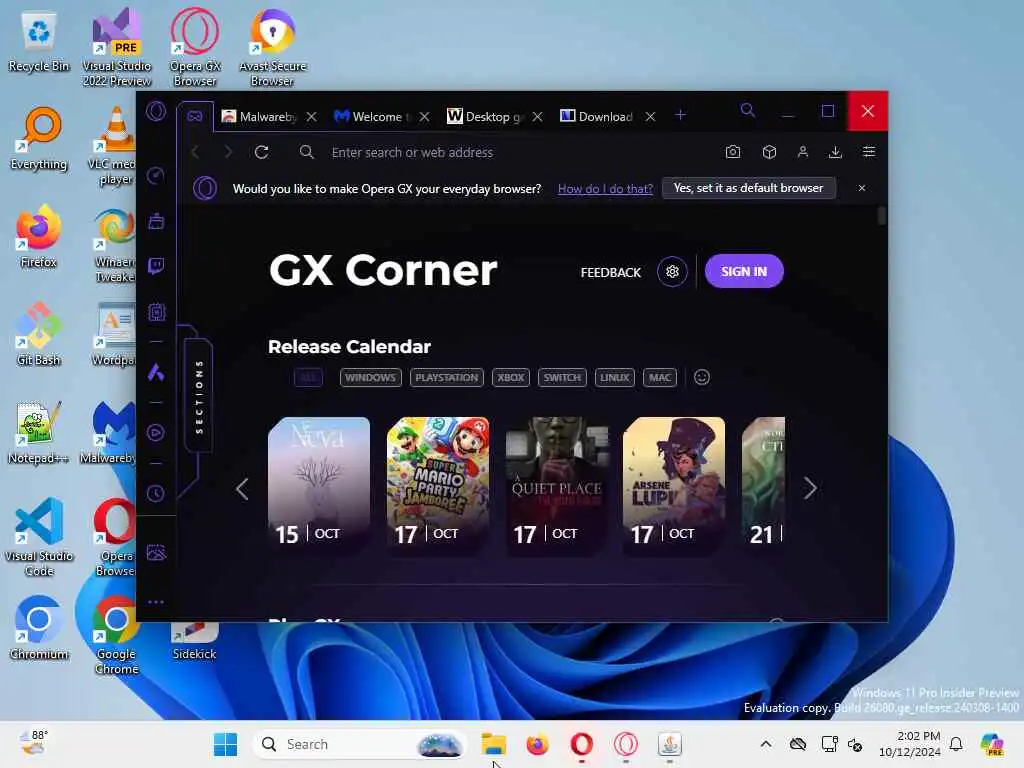
Task: Toggle the PLAYSTATION platform filter
Action: 447,377
